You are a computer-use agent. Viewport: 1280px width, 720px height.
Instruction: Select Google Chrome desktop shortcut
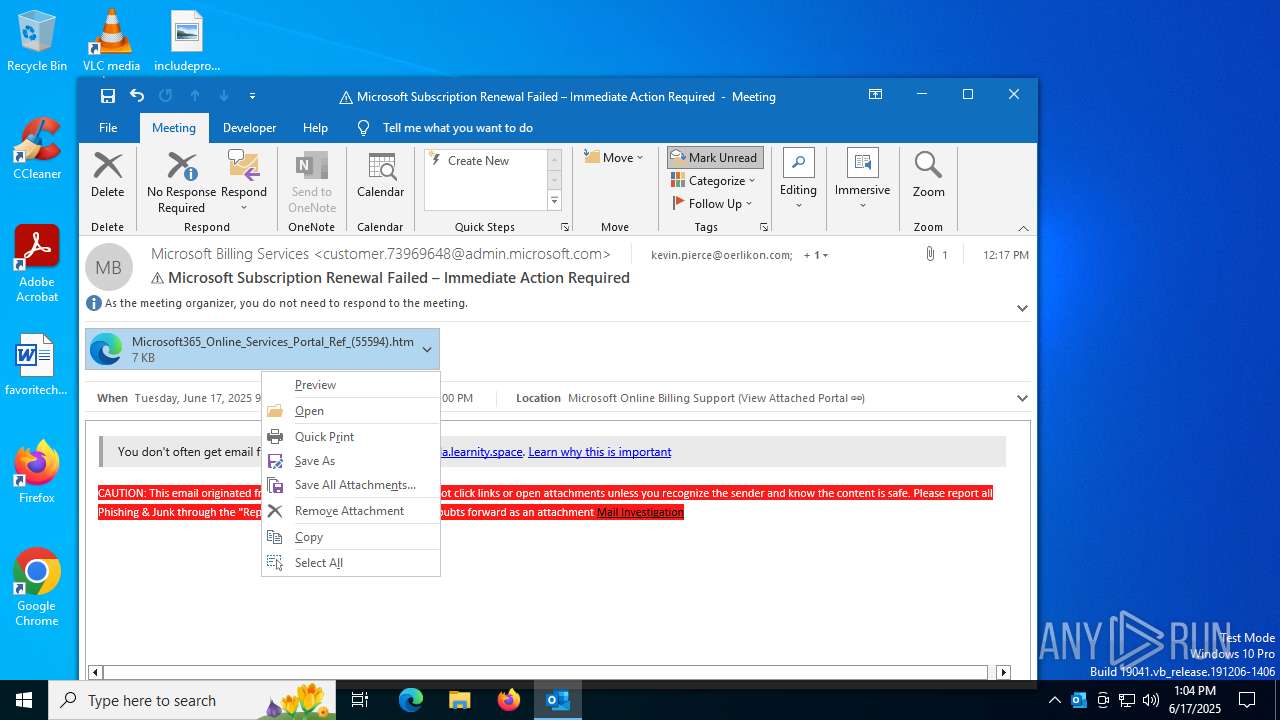[37, 588]
